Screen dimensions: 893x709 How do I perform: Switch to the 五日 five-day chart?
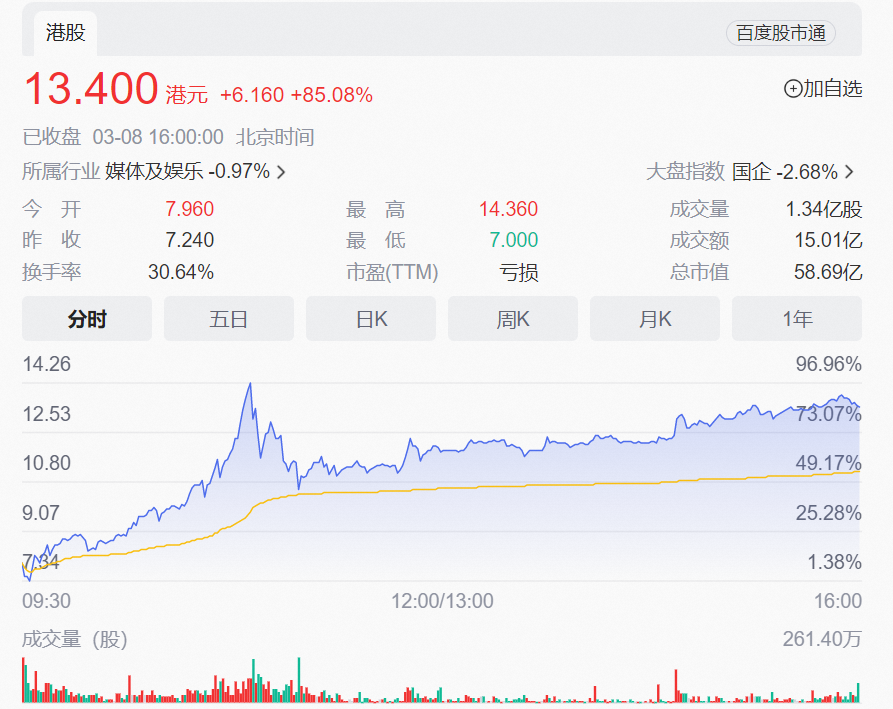point(229,319)
